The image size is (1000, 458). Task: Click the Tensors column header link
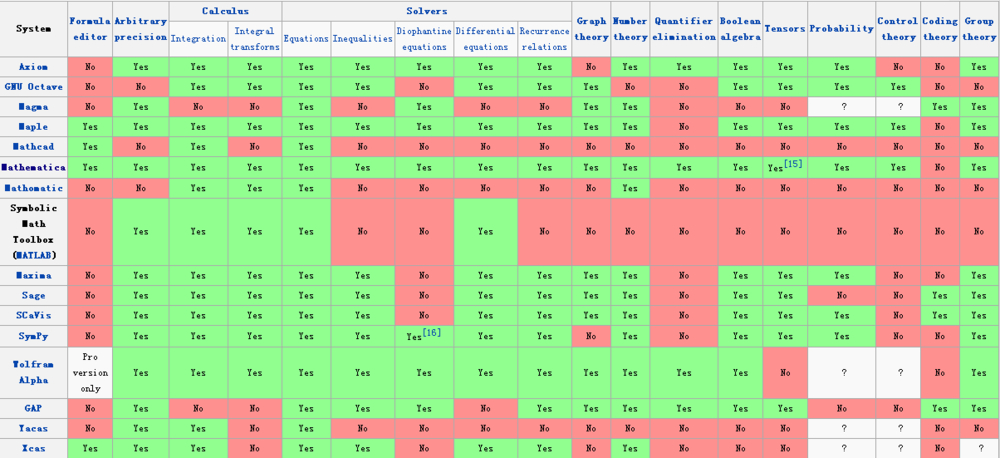tap(784, 29)
